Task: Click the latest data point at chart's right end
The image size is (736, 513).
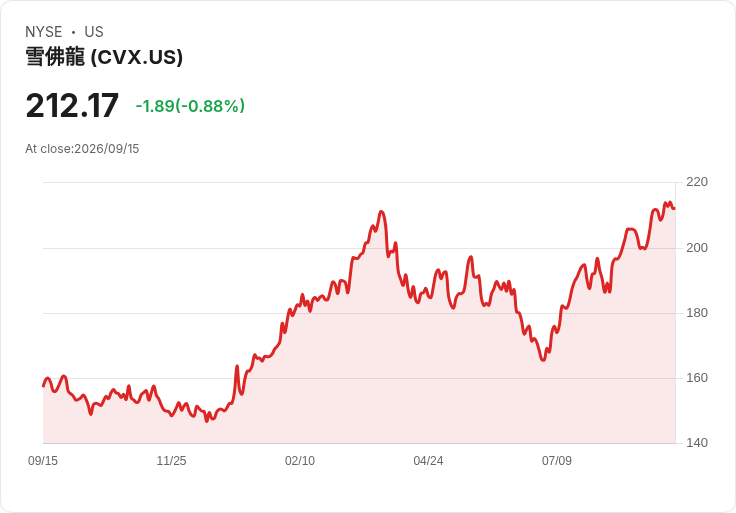Action: point(674,208)
